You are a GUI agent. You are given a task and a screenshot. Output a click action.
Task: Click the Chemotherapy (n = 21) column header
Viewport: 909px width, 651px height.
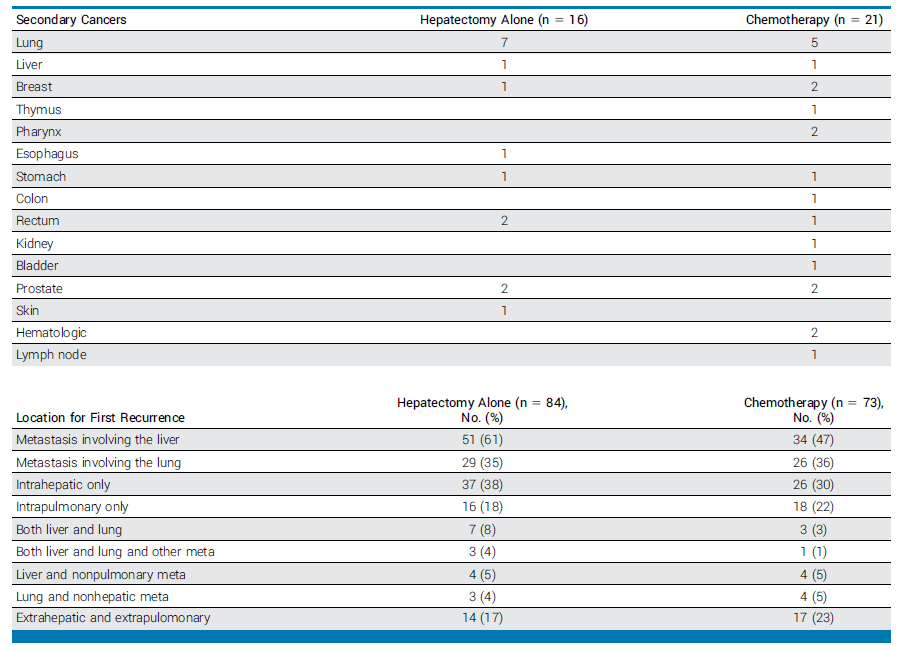point(814,20)
